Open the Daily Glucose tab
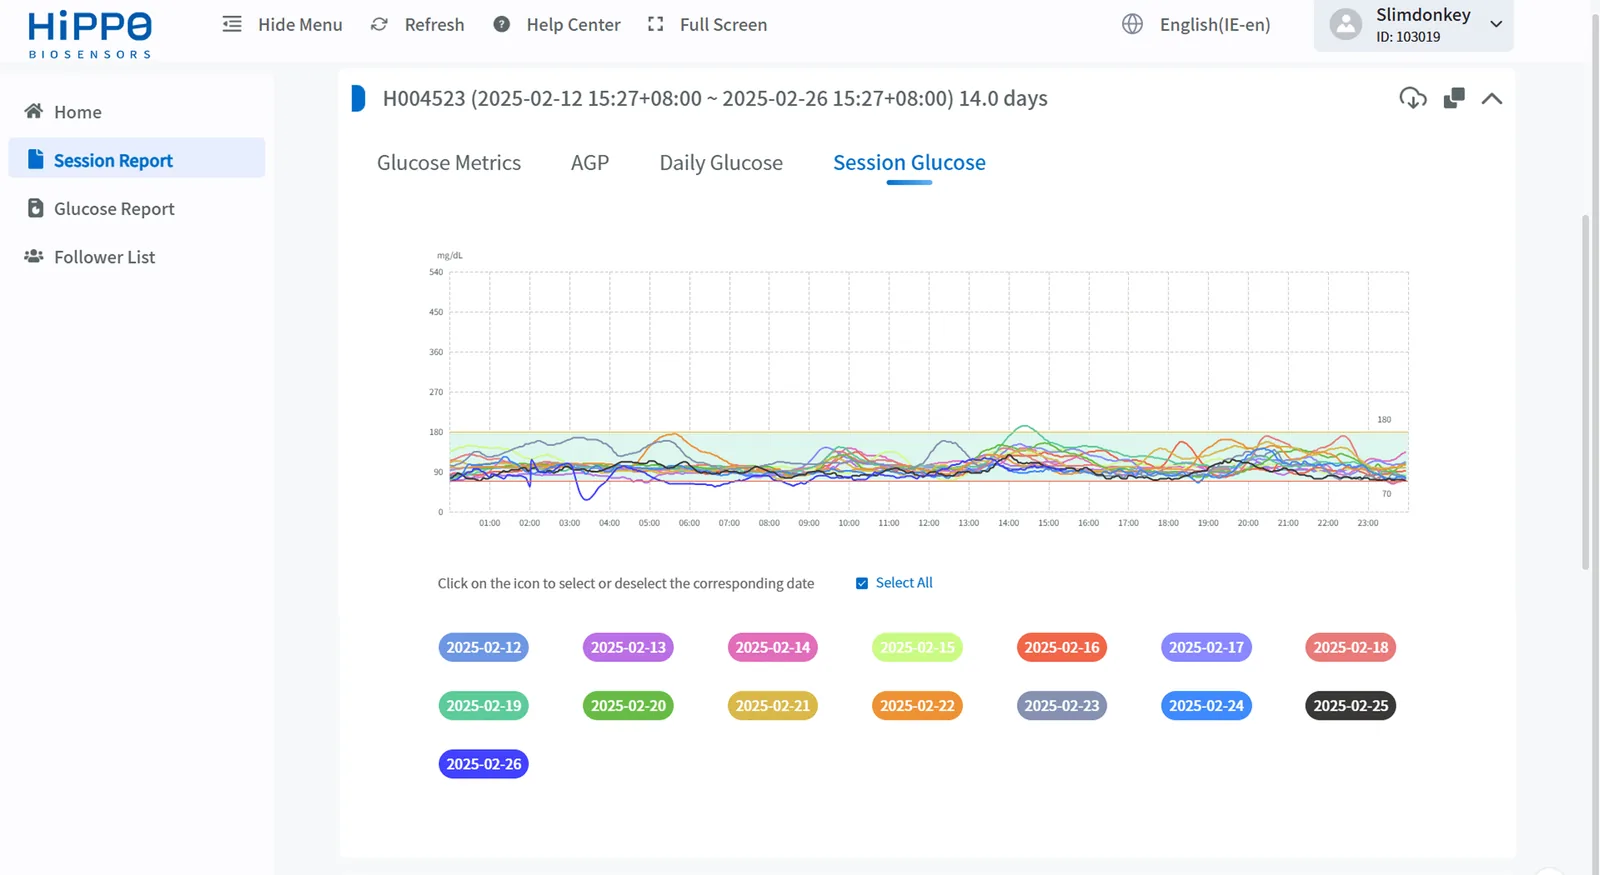 (x=721, y=162)
